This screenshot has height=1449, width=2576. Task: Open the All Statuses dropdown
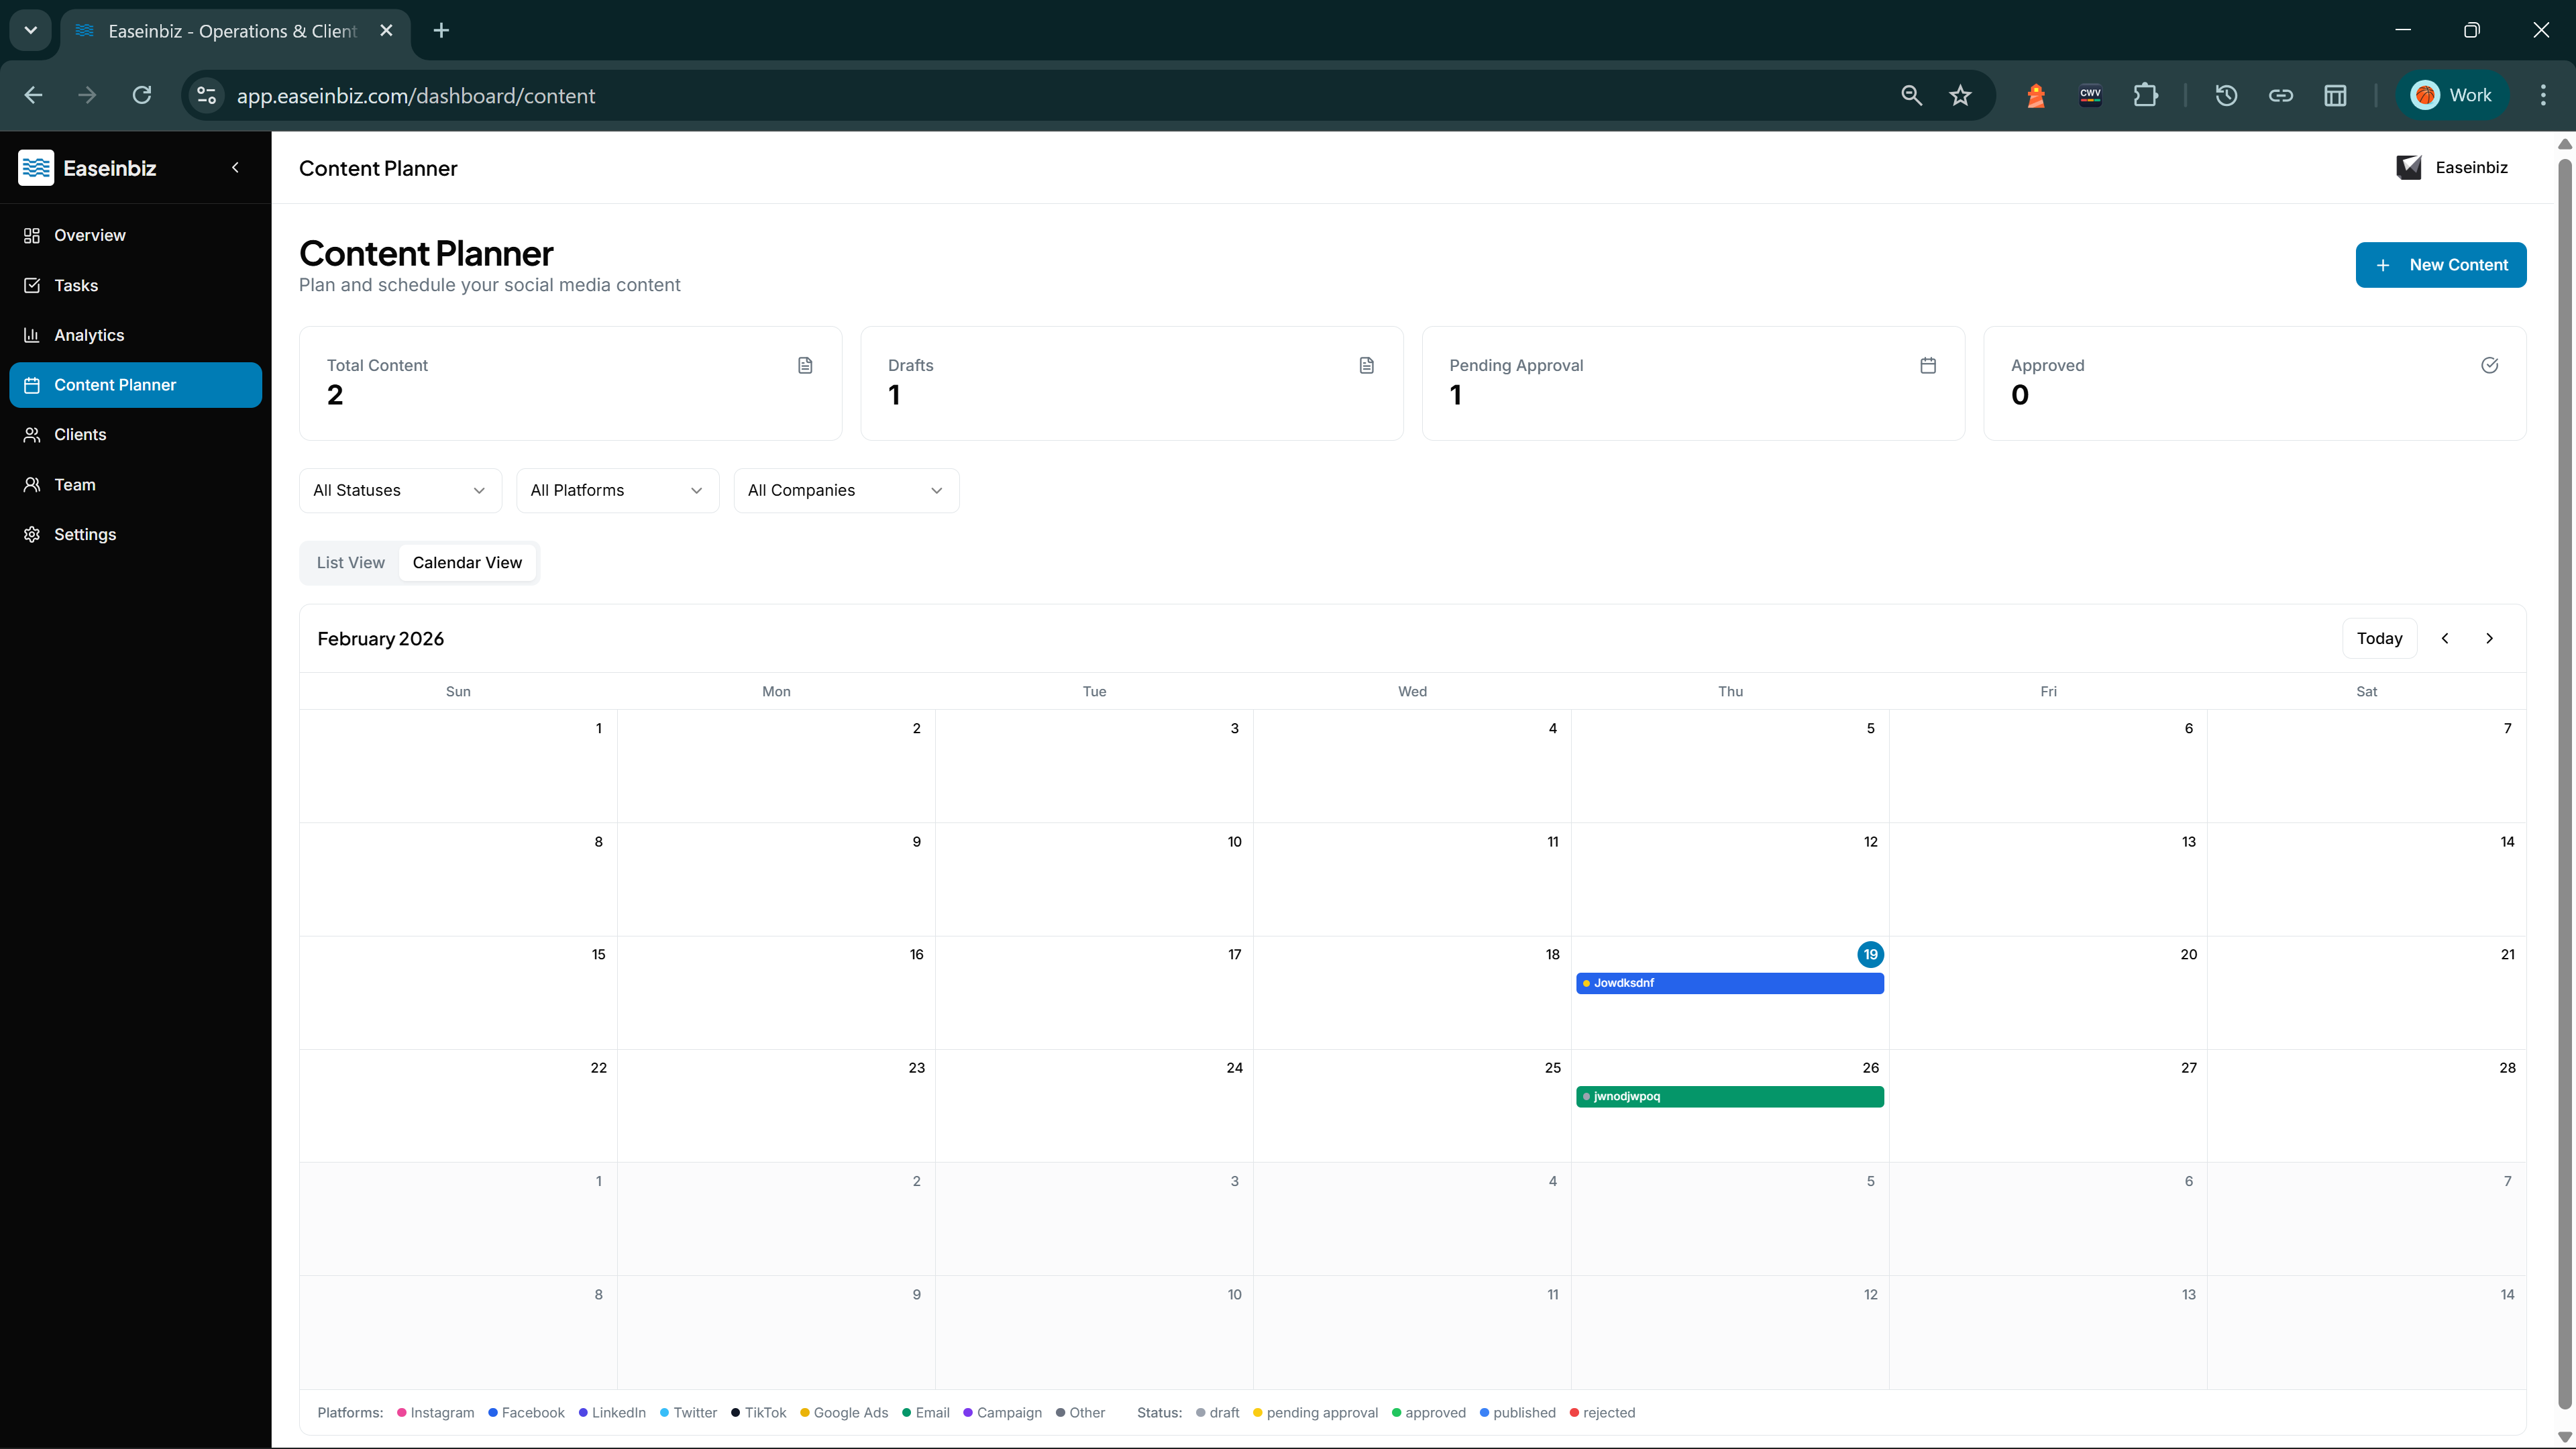(x=399, y=490)
